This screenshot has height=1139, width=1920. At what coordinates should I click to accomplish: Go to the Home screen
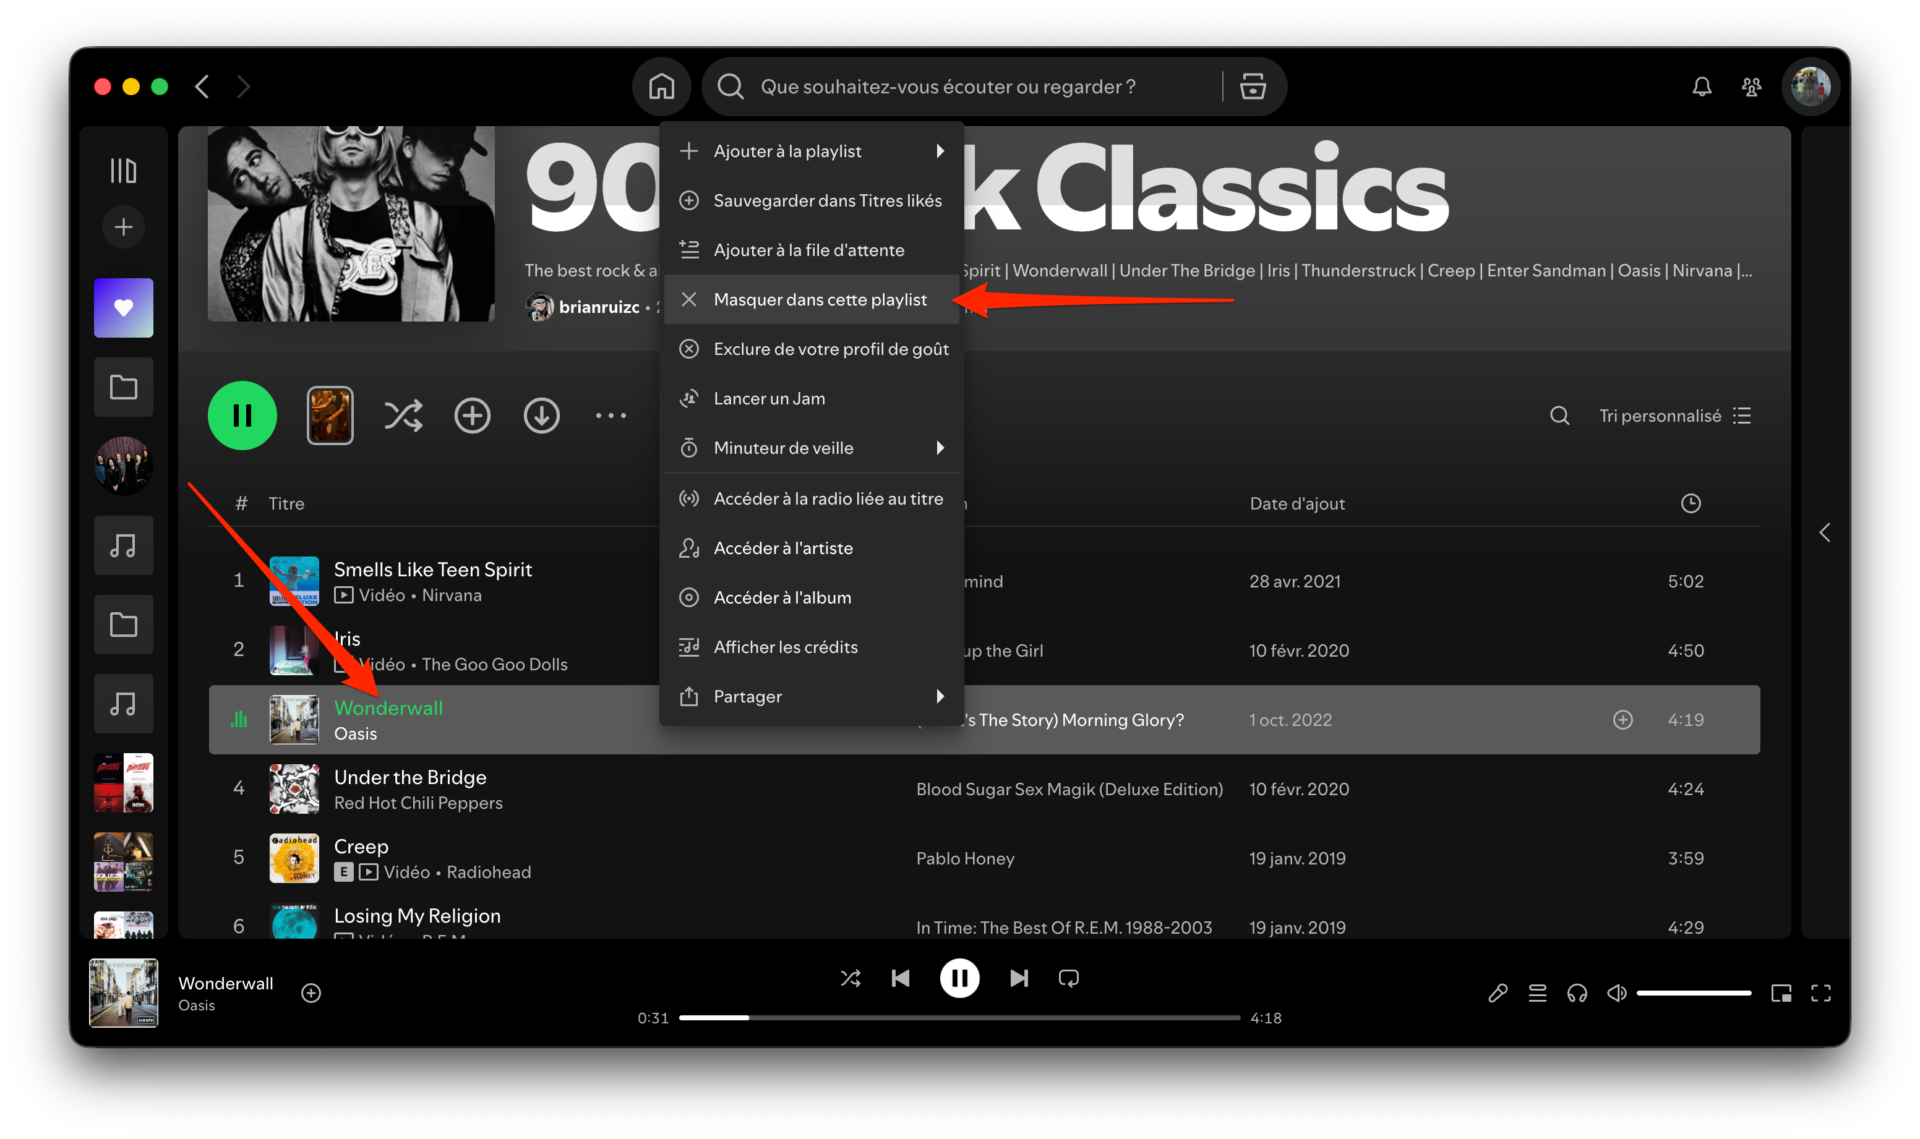[x=661, y=87]
